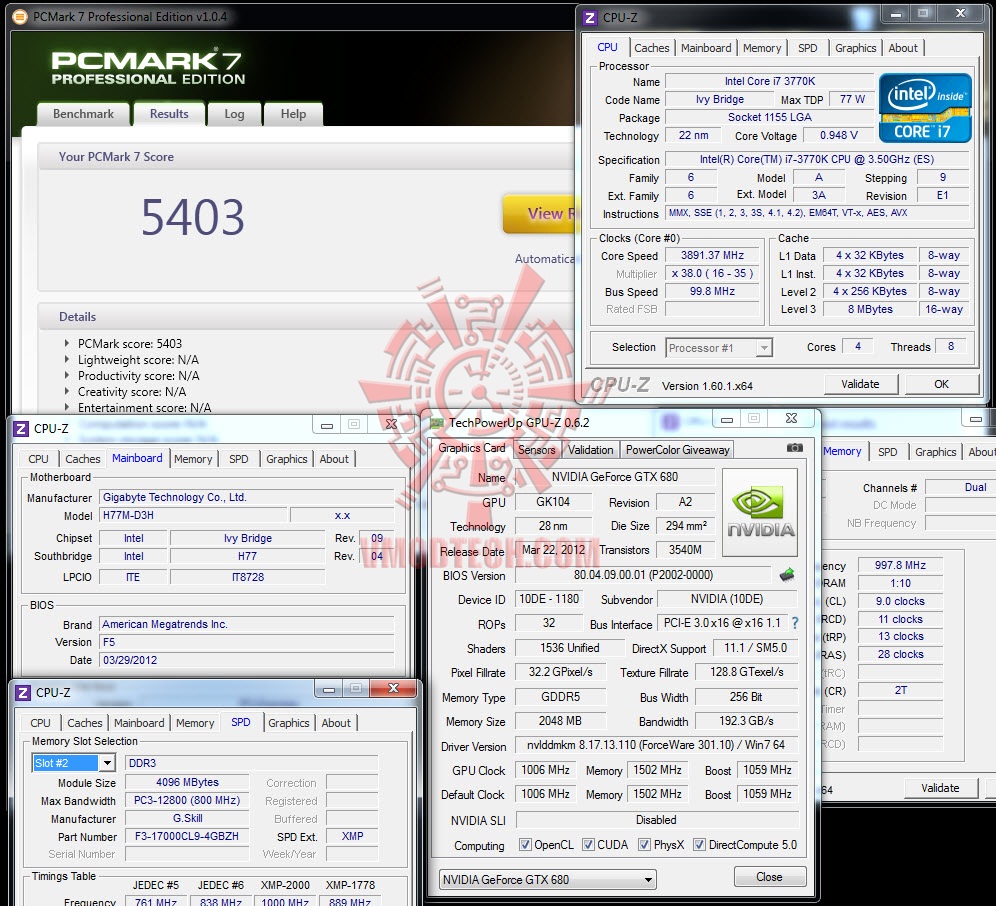Click the DRAM frequency 997.8 MHz
This screenshot has height=906, width=996.
(x=900, y=565)
